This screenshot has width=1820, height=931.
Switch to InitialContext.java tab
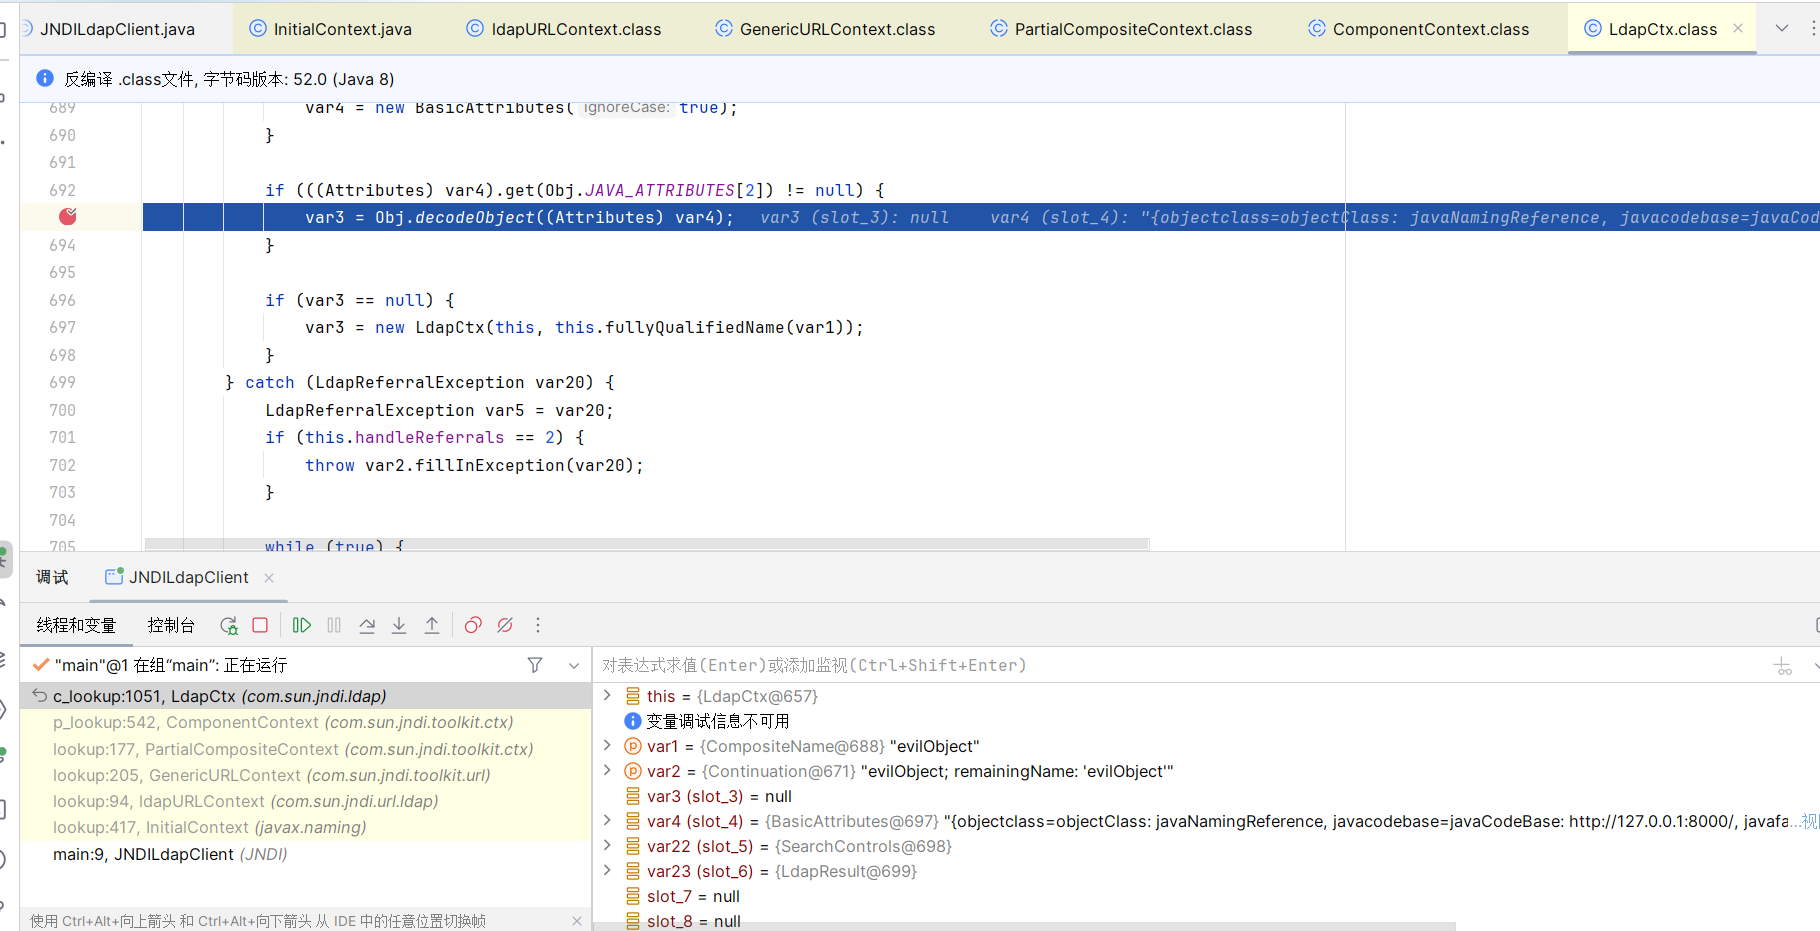point(331,29)
